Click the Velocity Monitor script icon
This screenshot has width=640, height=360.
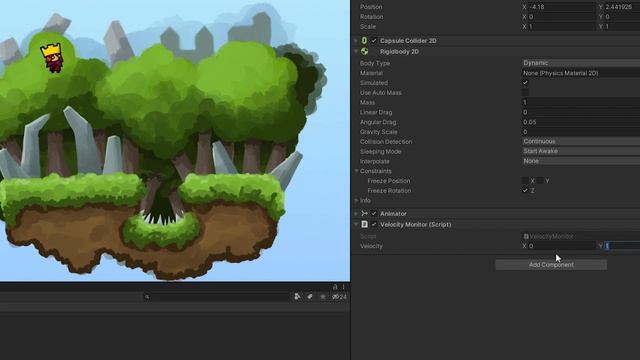coord(364,224)
